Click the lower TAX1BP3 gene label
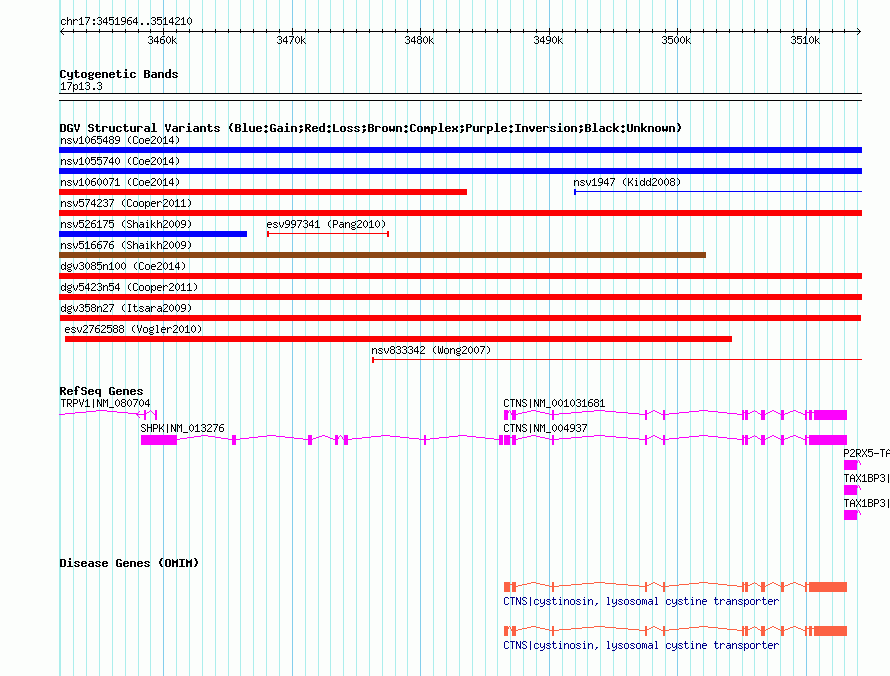 coord(866,503)
